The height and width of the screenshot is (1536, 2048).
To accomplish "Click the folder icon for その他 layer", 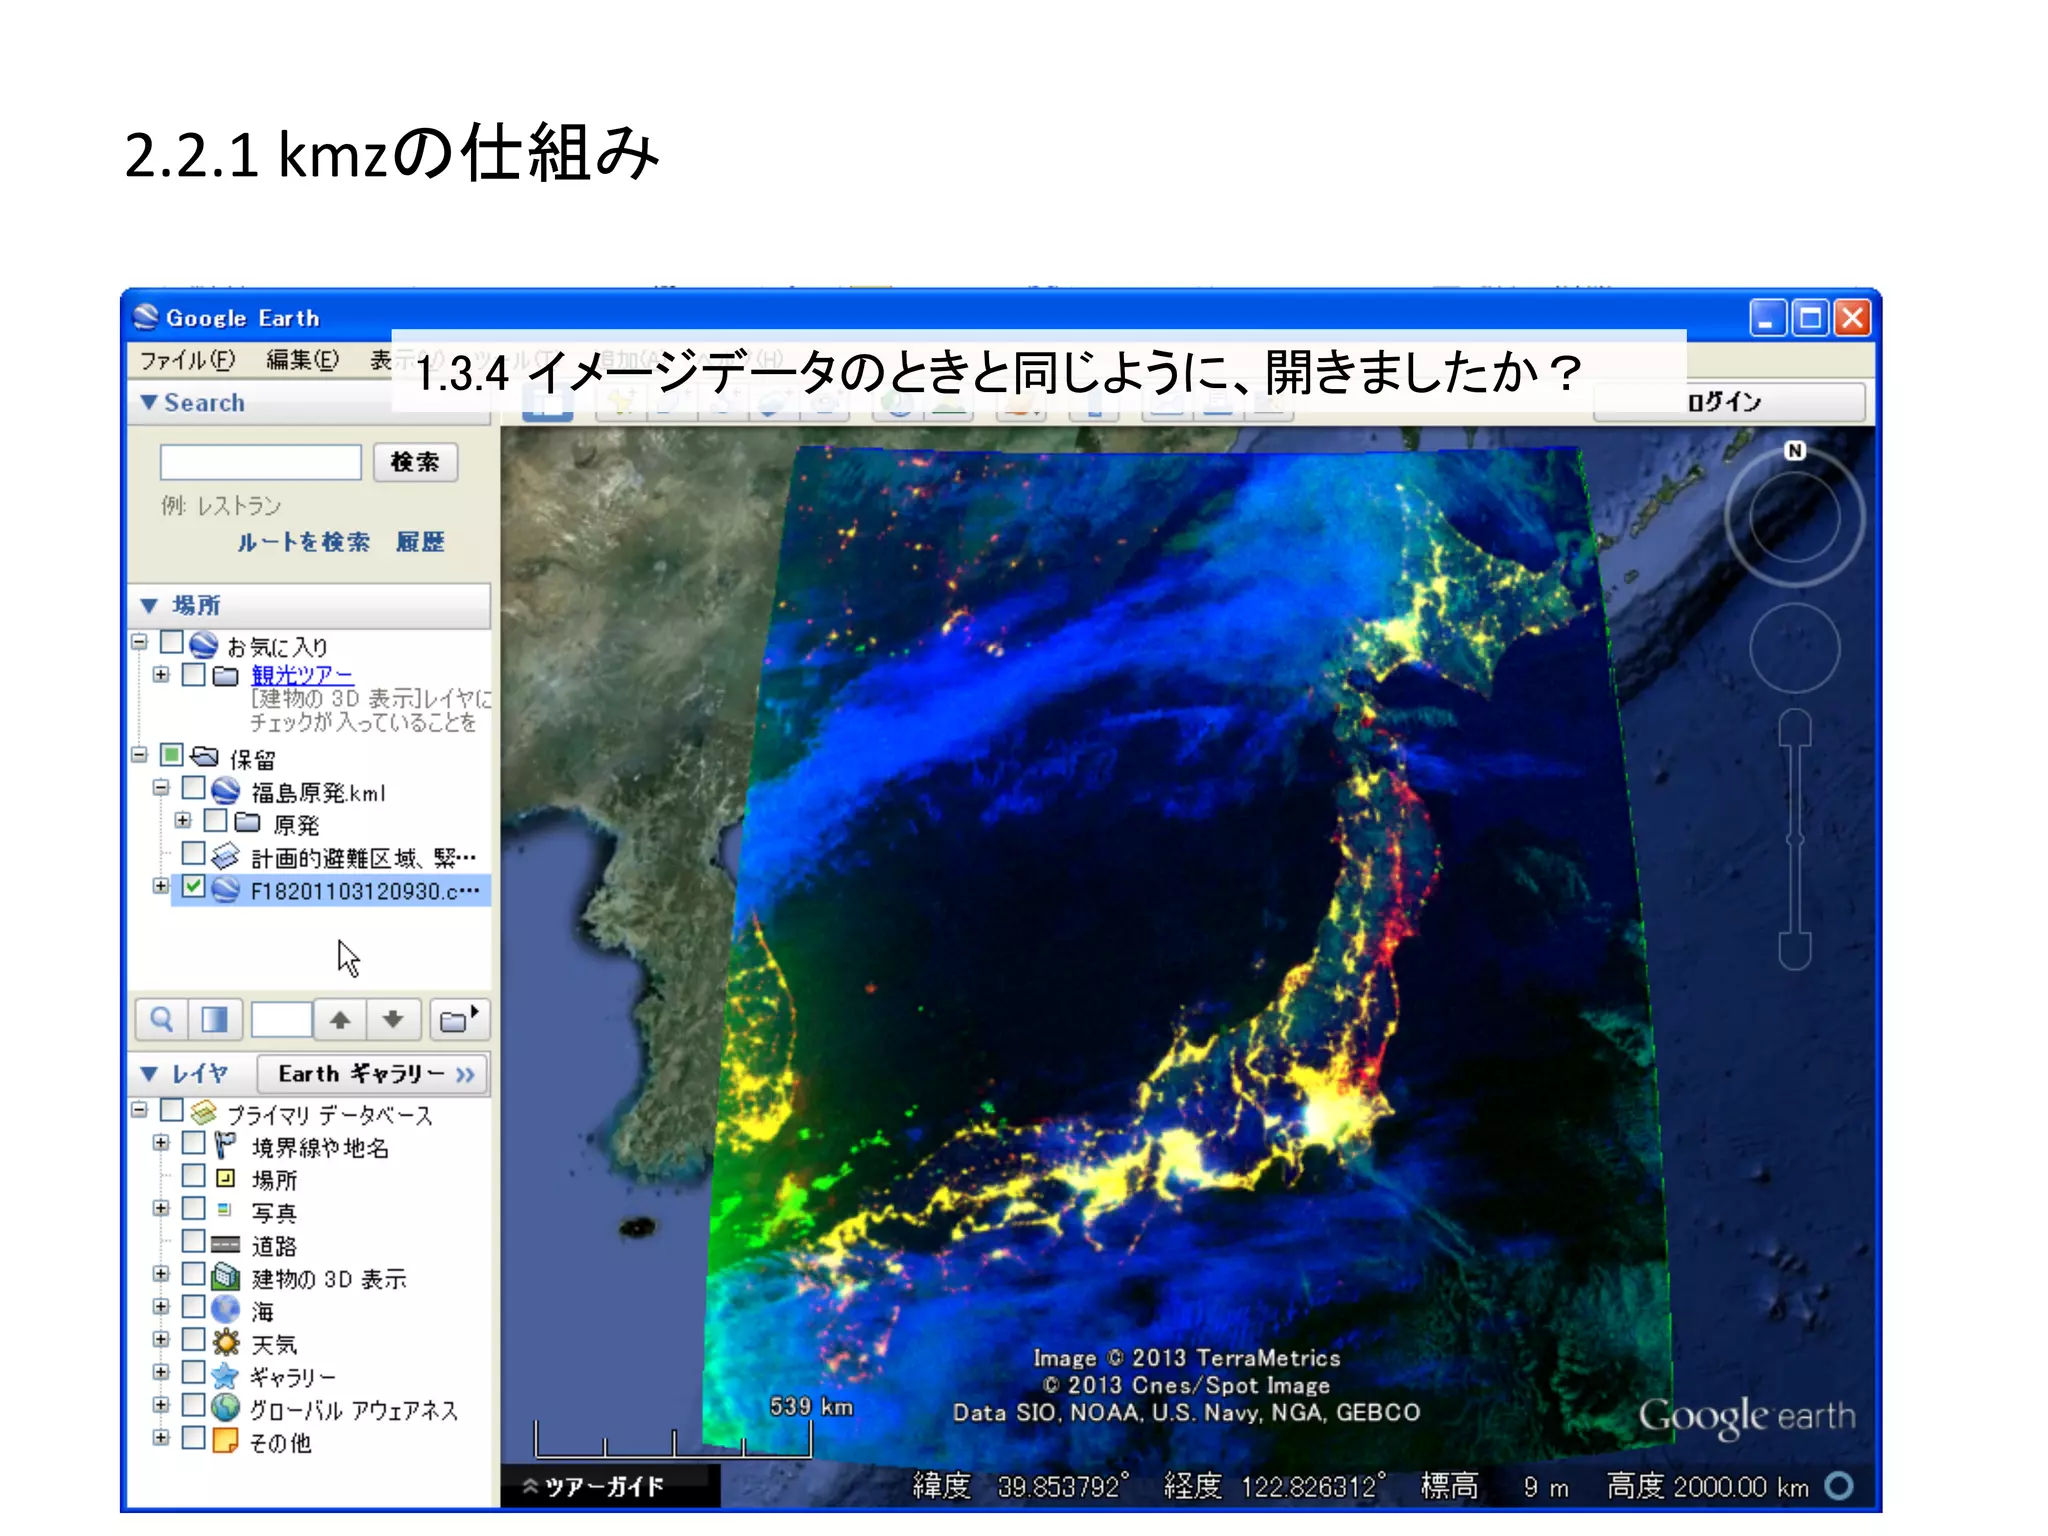I will pos(226,1441).
